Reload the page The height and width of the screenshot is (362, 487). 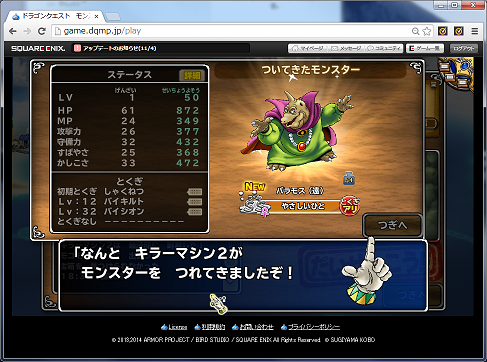pyautogui.click(x=42, y=31)
